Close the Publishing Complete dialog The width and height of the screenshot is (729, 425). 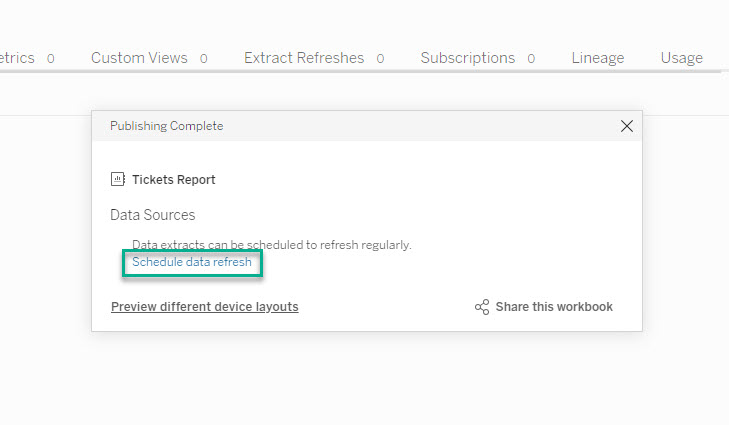(627, 126)
